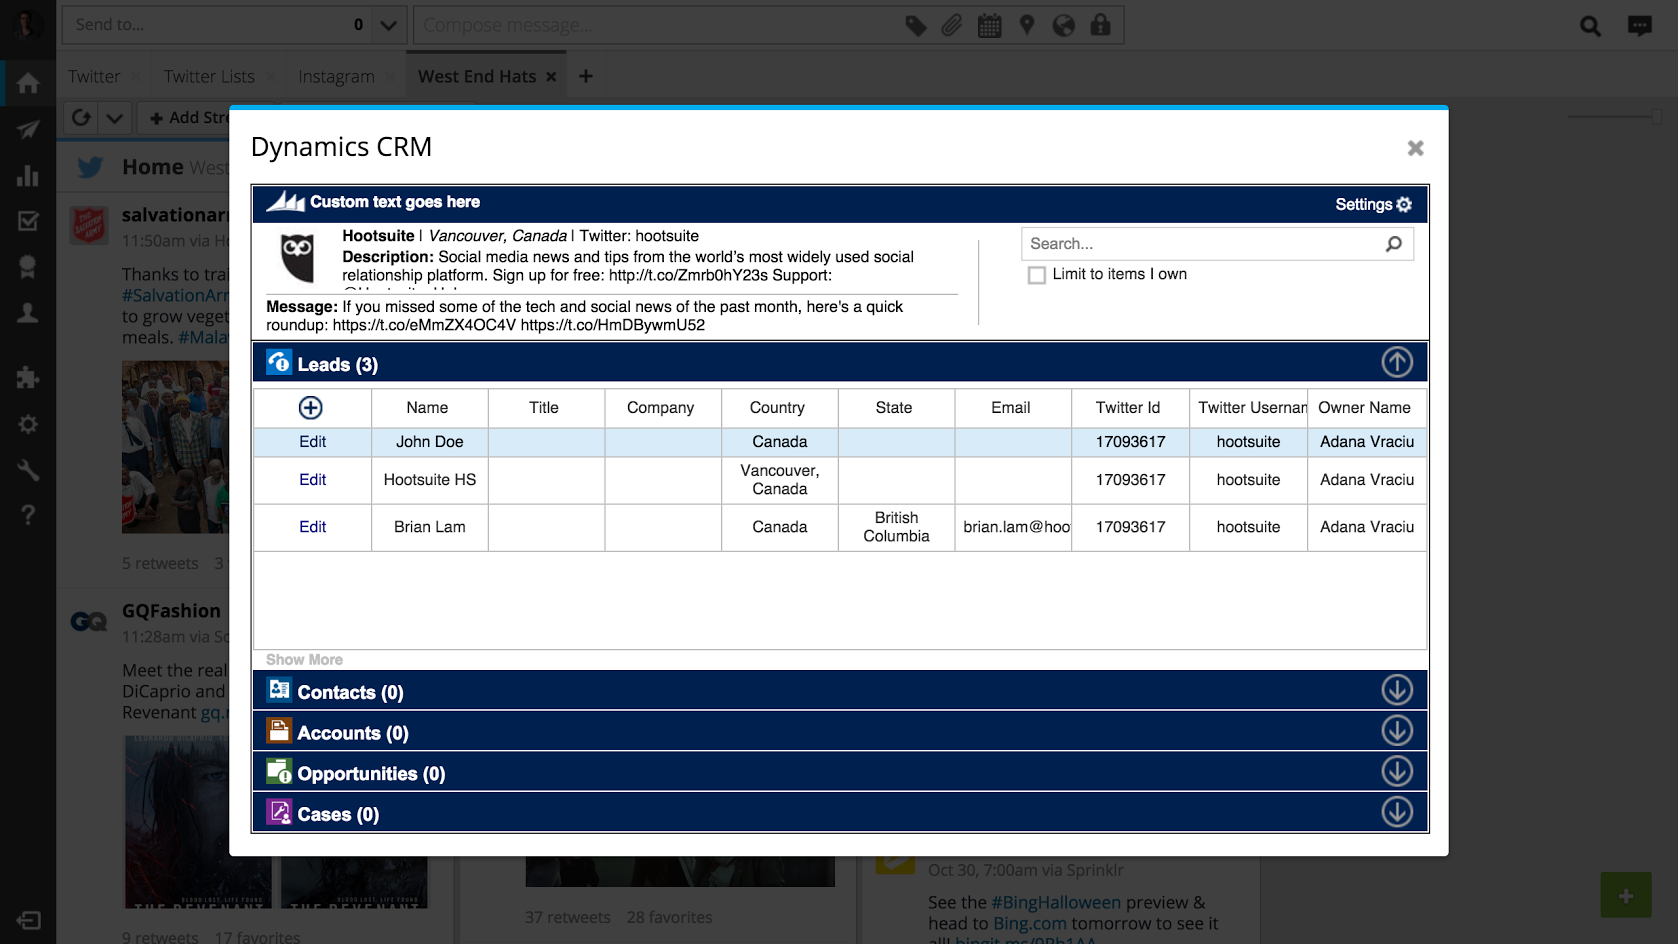1678x944 pixels.
Task: Click the green plus button at bottom right
Action: click(1626, 895)
